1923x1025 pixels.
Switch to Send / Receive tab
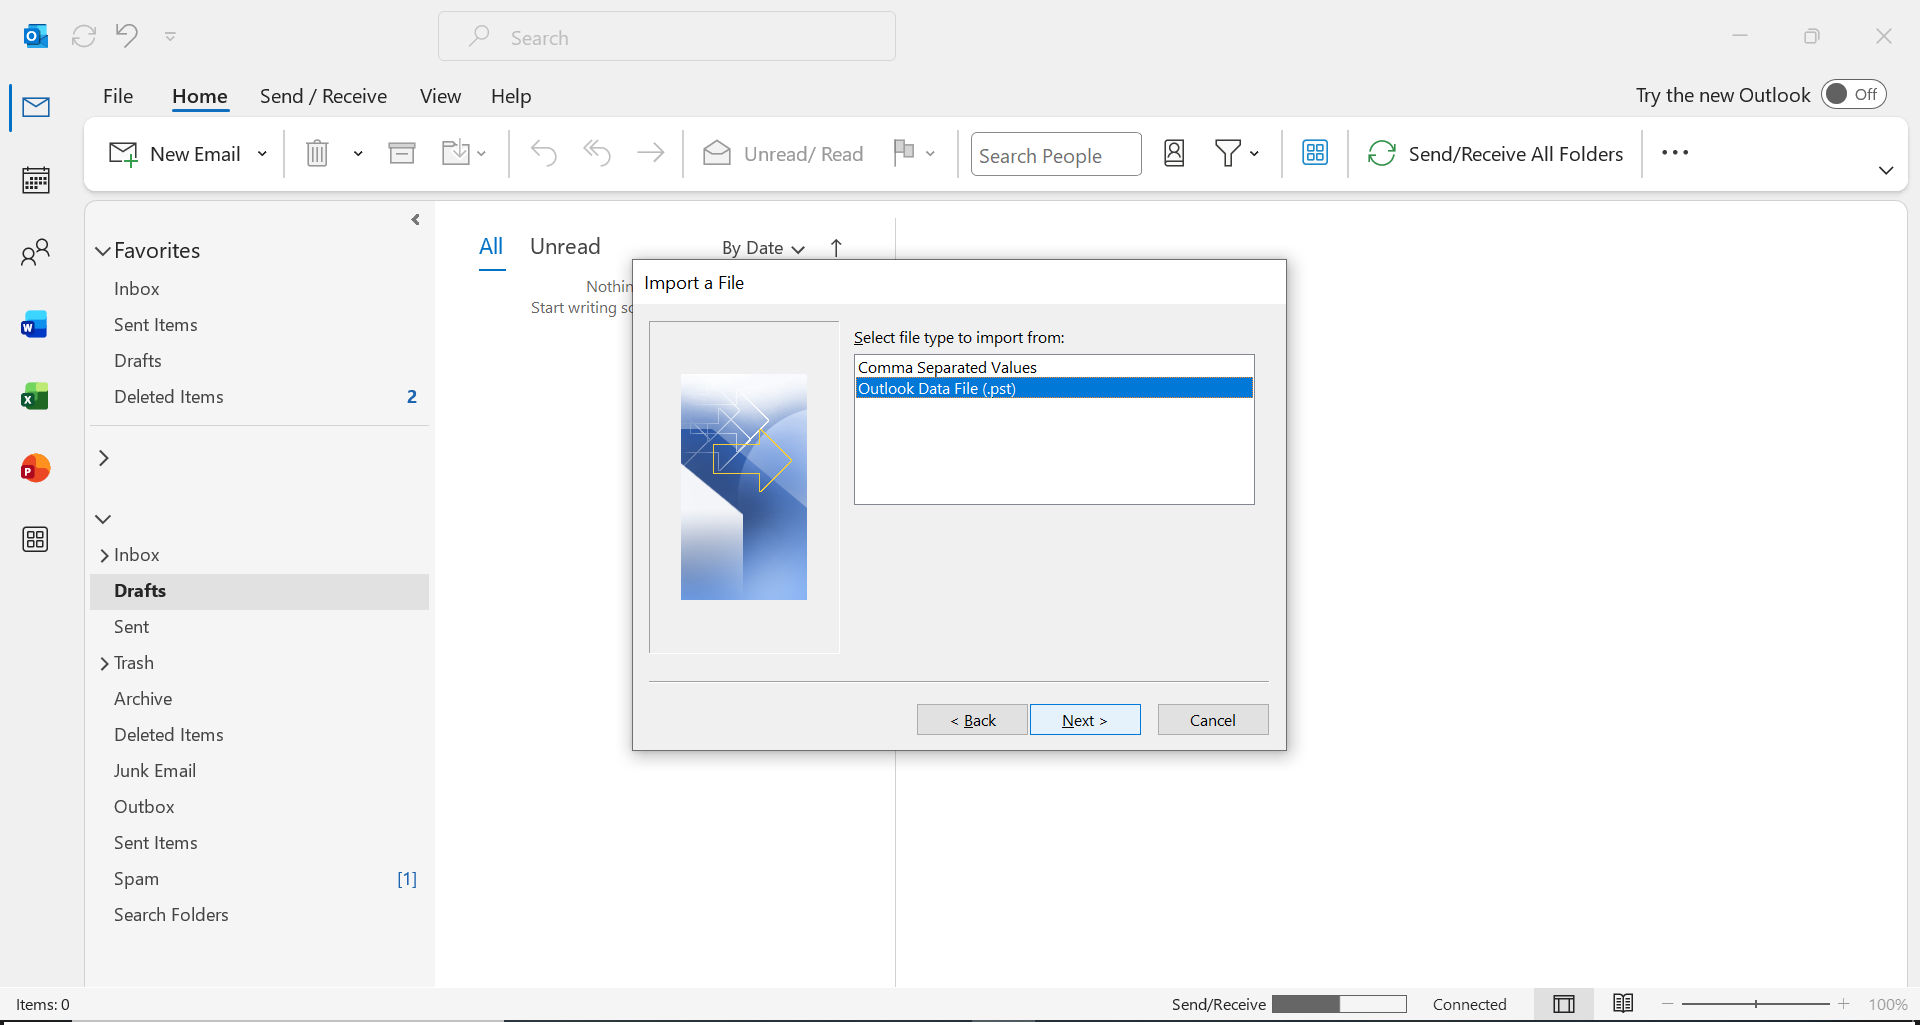point(323,96)
